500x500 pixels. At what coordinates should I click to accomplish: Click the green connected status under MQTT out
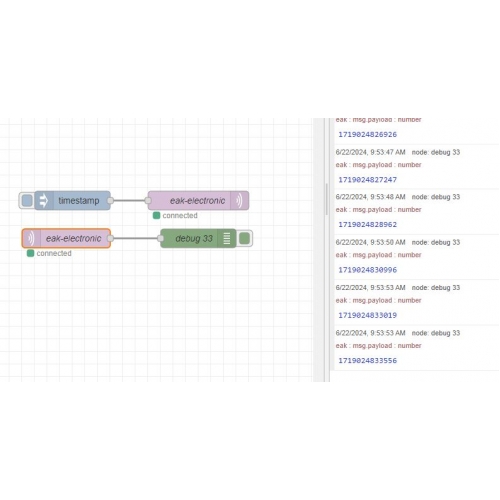(x=175, y=216)
